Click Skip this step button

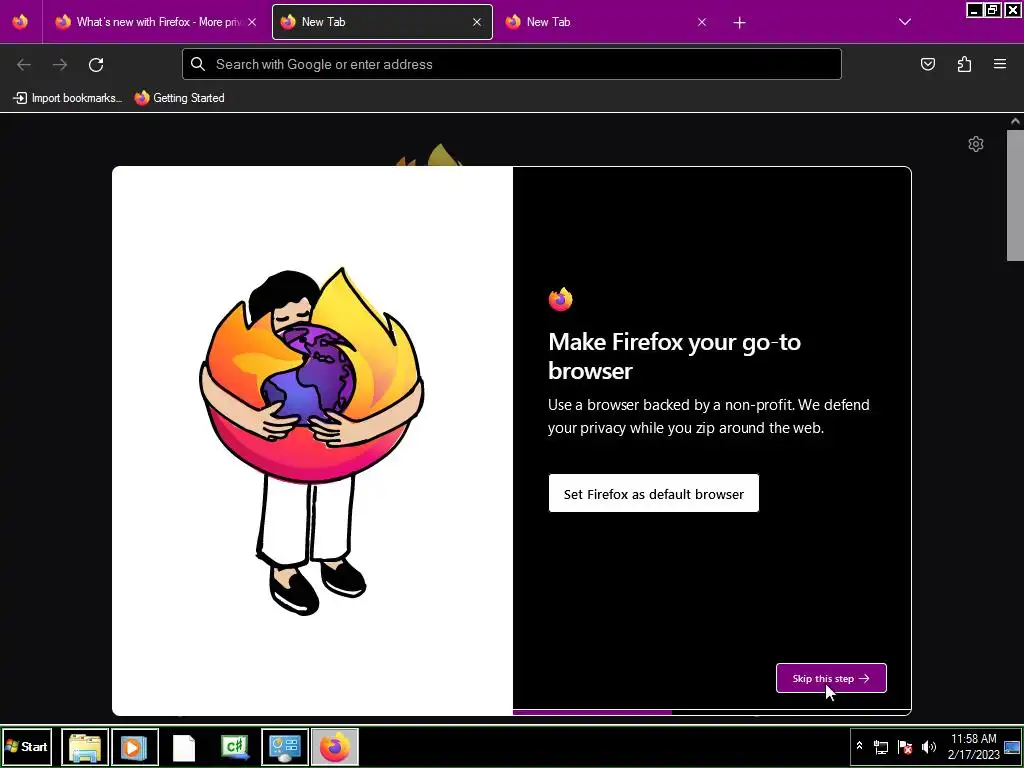click(831, 678)
